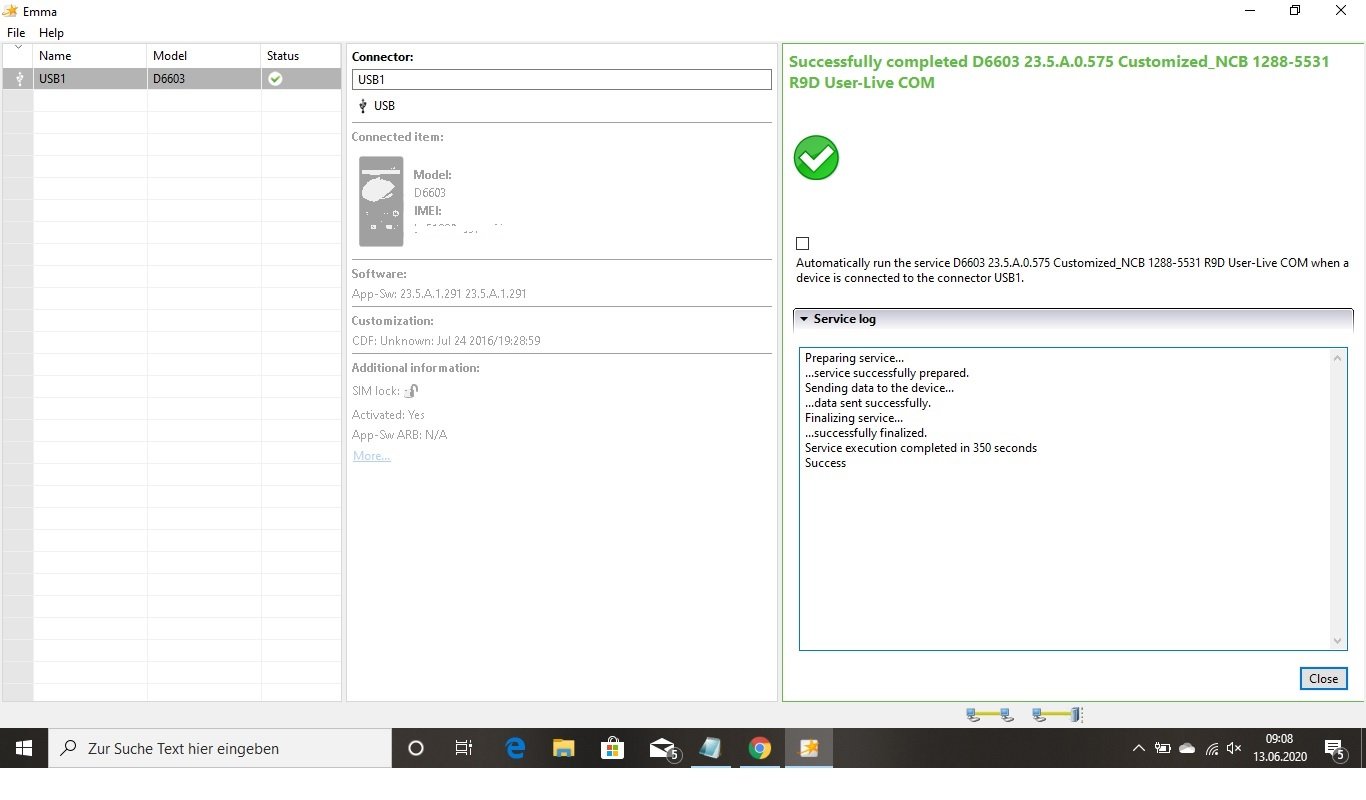Open the File menu
Screen dimensions: 1366x800
[16, 33]
